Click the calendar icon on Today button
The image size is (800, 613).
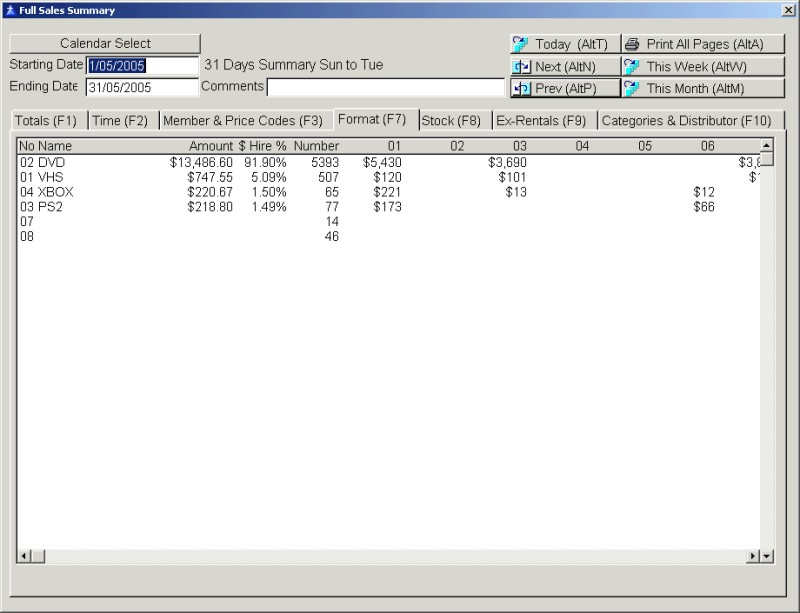[x=520, y=44]
